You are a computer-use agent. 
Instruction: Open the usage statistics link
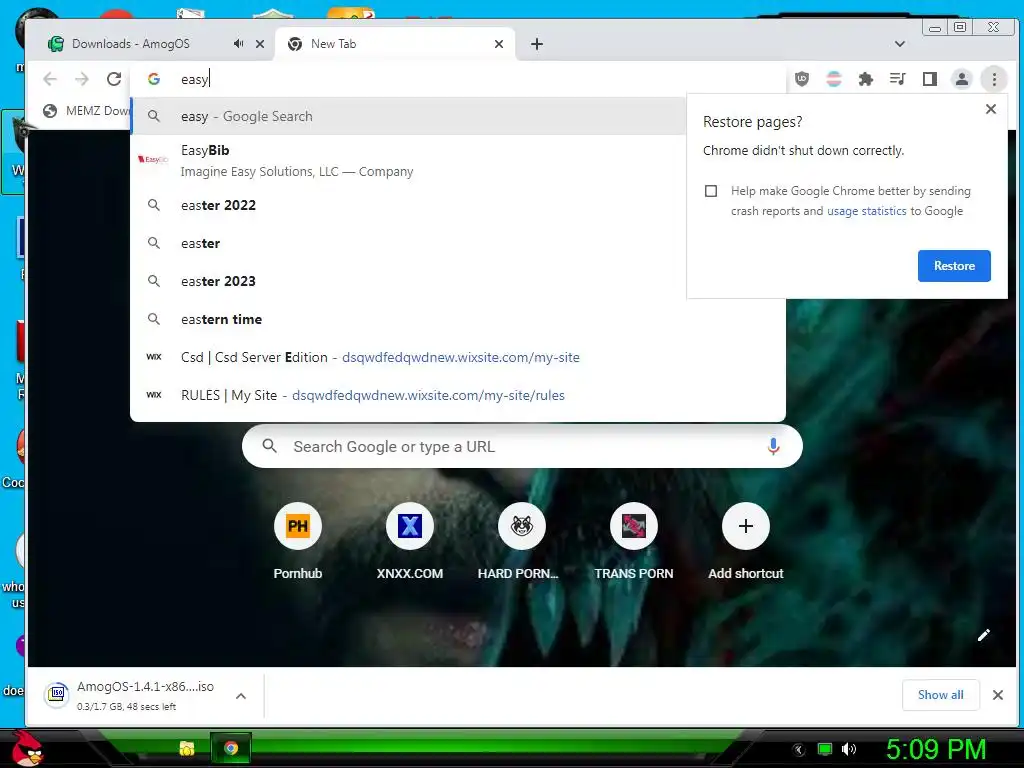(x=867, y=211)
